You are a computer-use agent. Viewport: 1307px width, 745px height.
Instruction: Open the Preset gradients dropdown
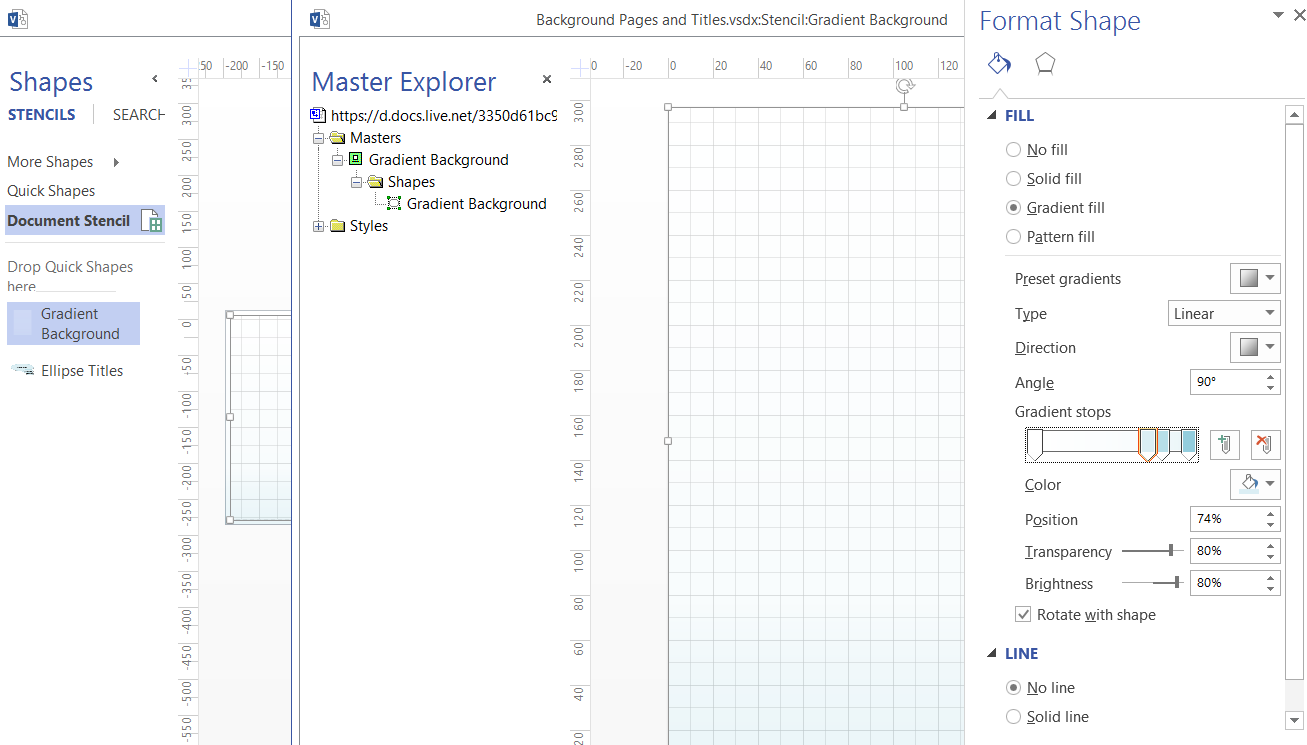pos(1255,279)
